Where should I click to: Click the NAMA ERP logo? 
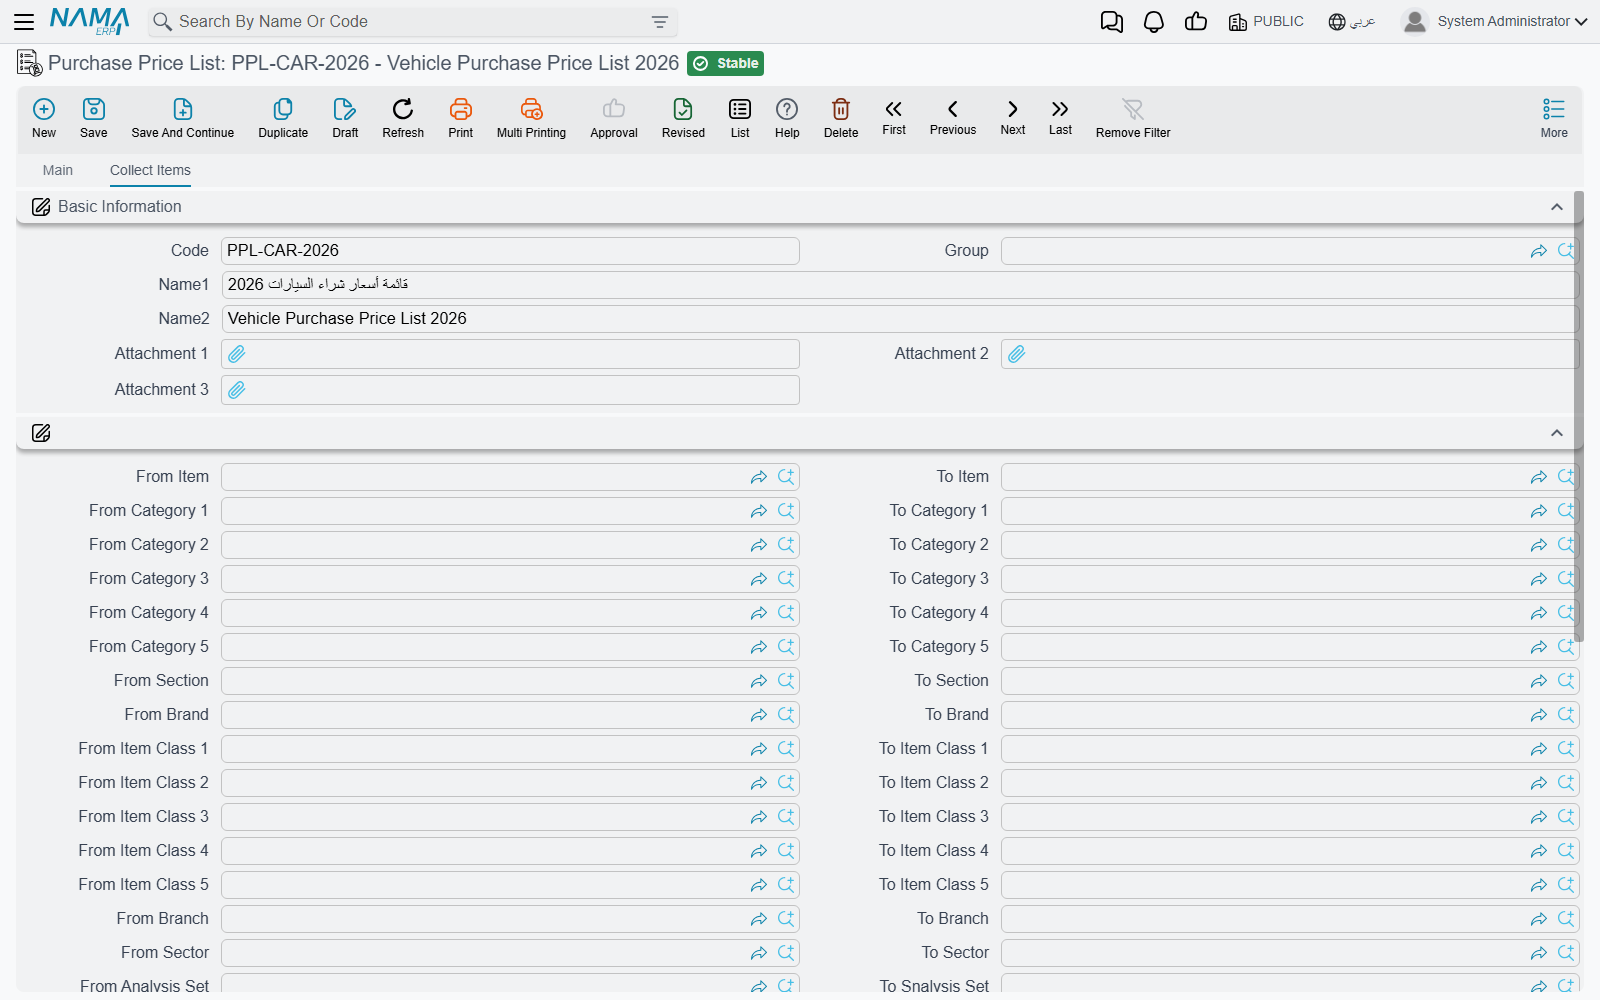pos(90,21)
